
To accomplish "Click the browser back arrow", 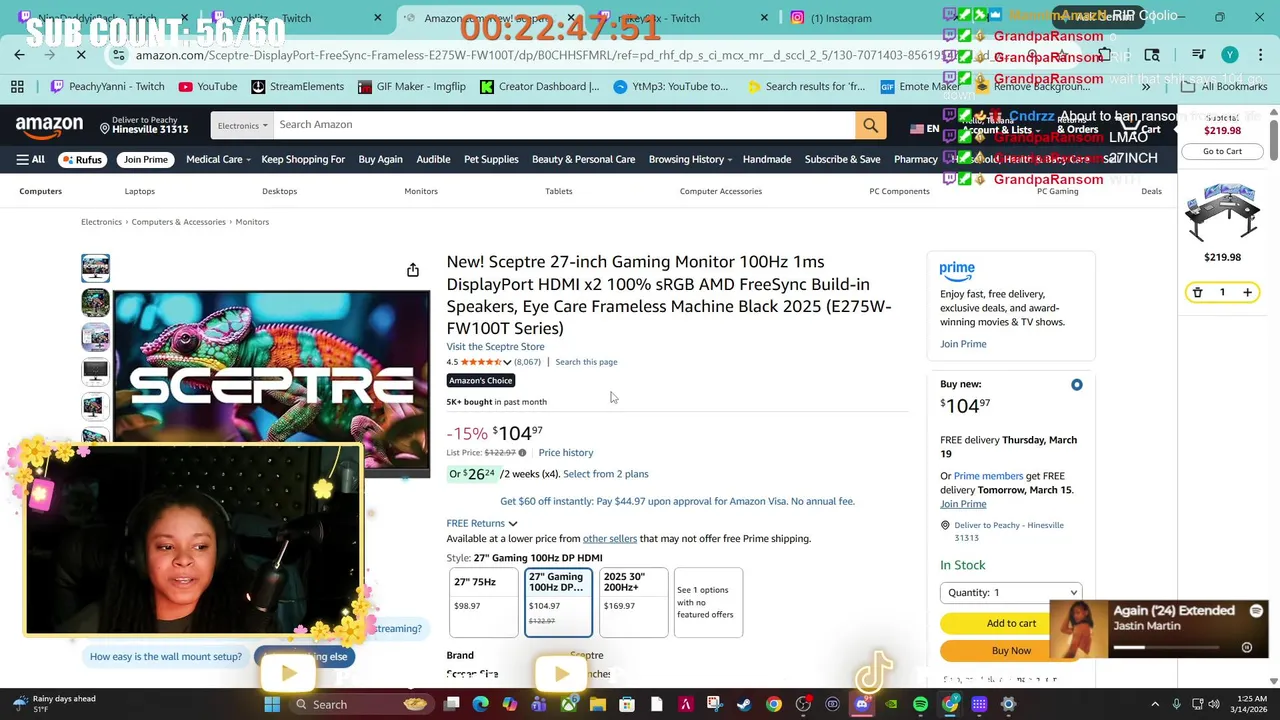I will 20,55.
